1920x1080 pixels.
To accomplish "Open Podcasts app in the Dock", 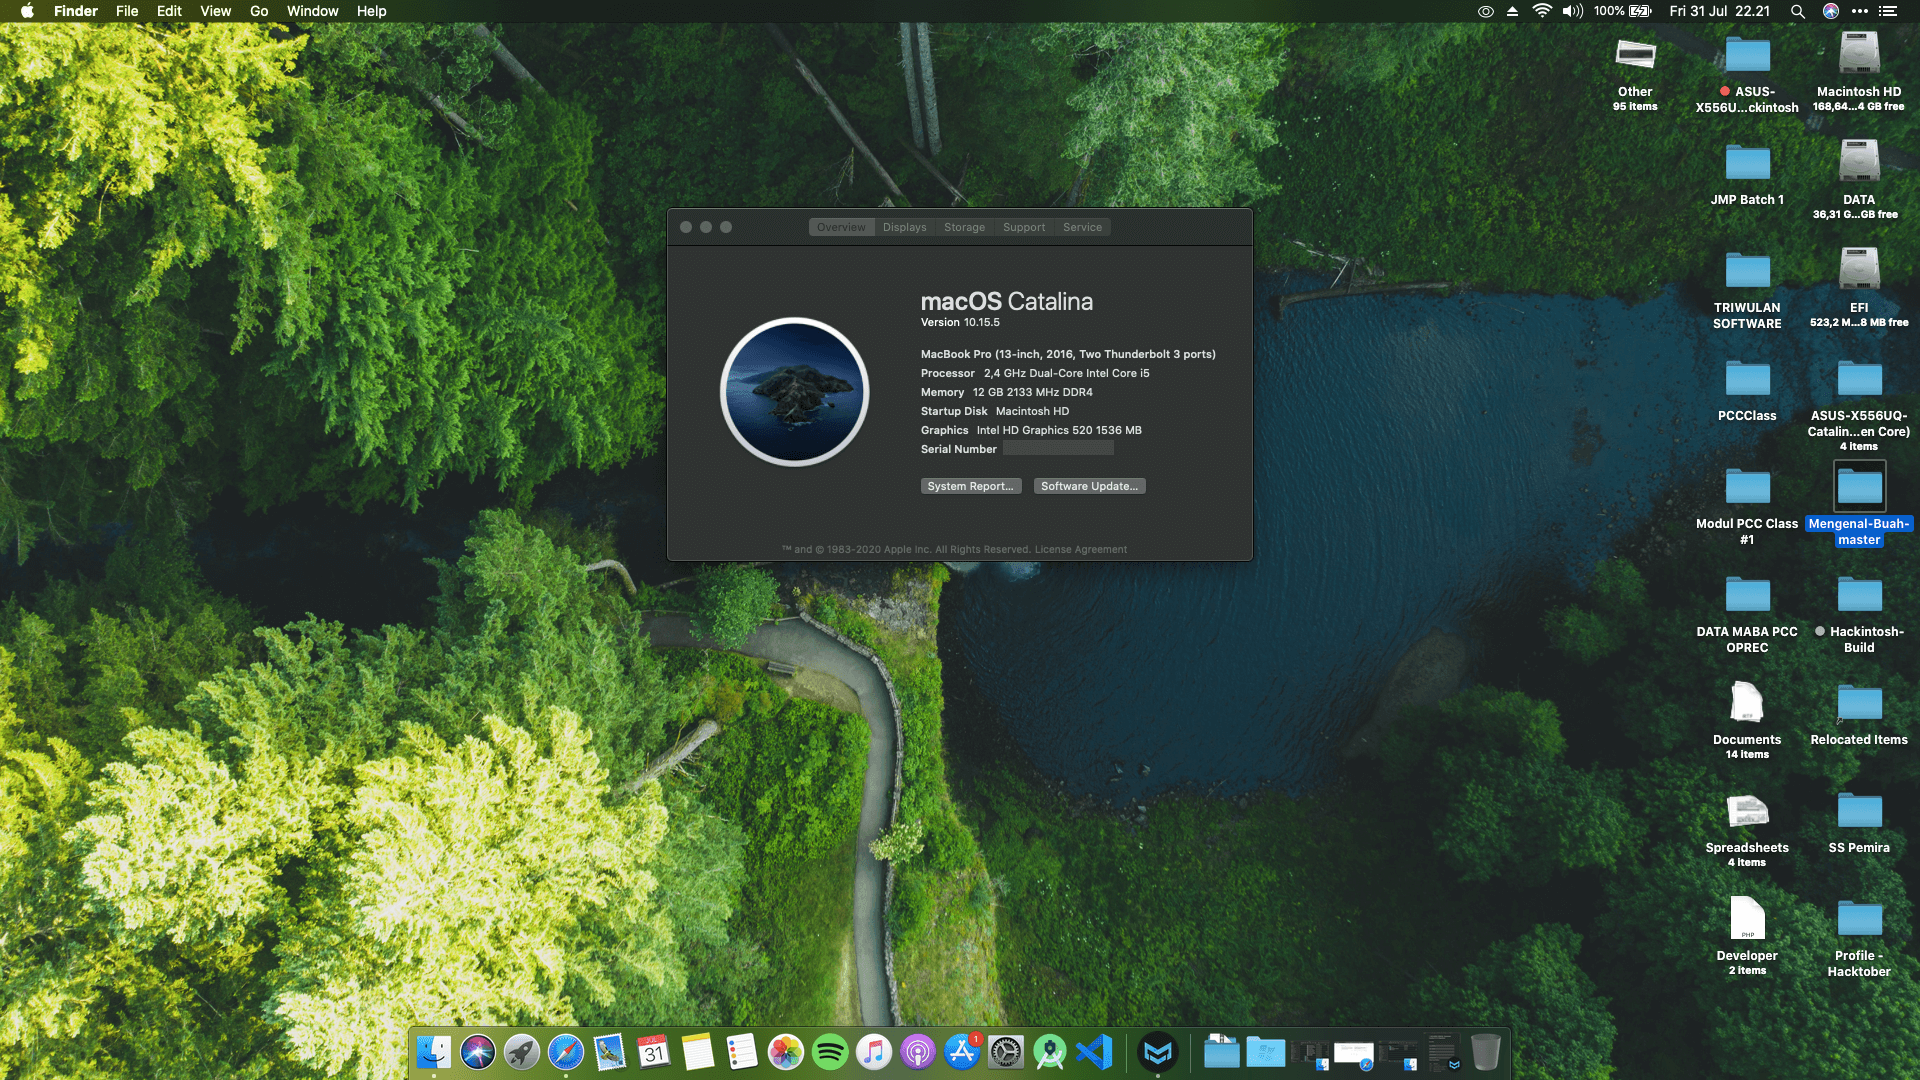I will 917,1052.
